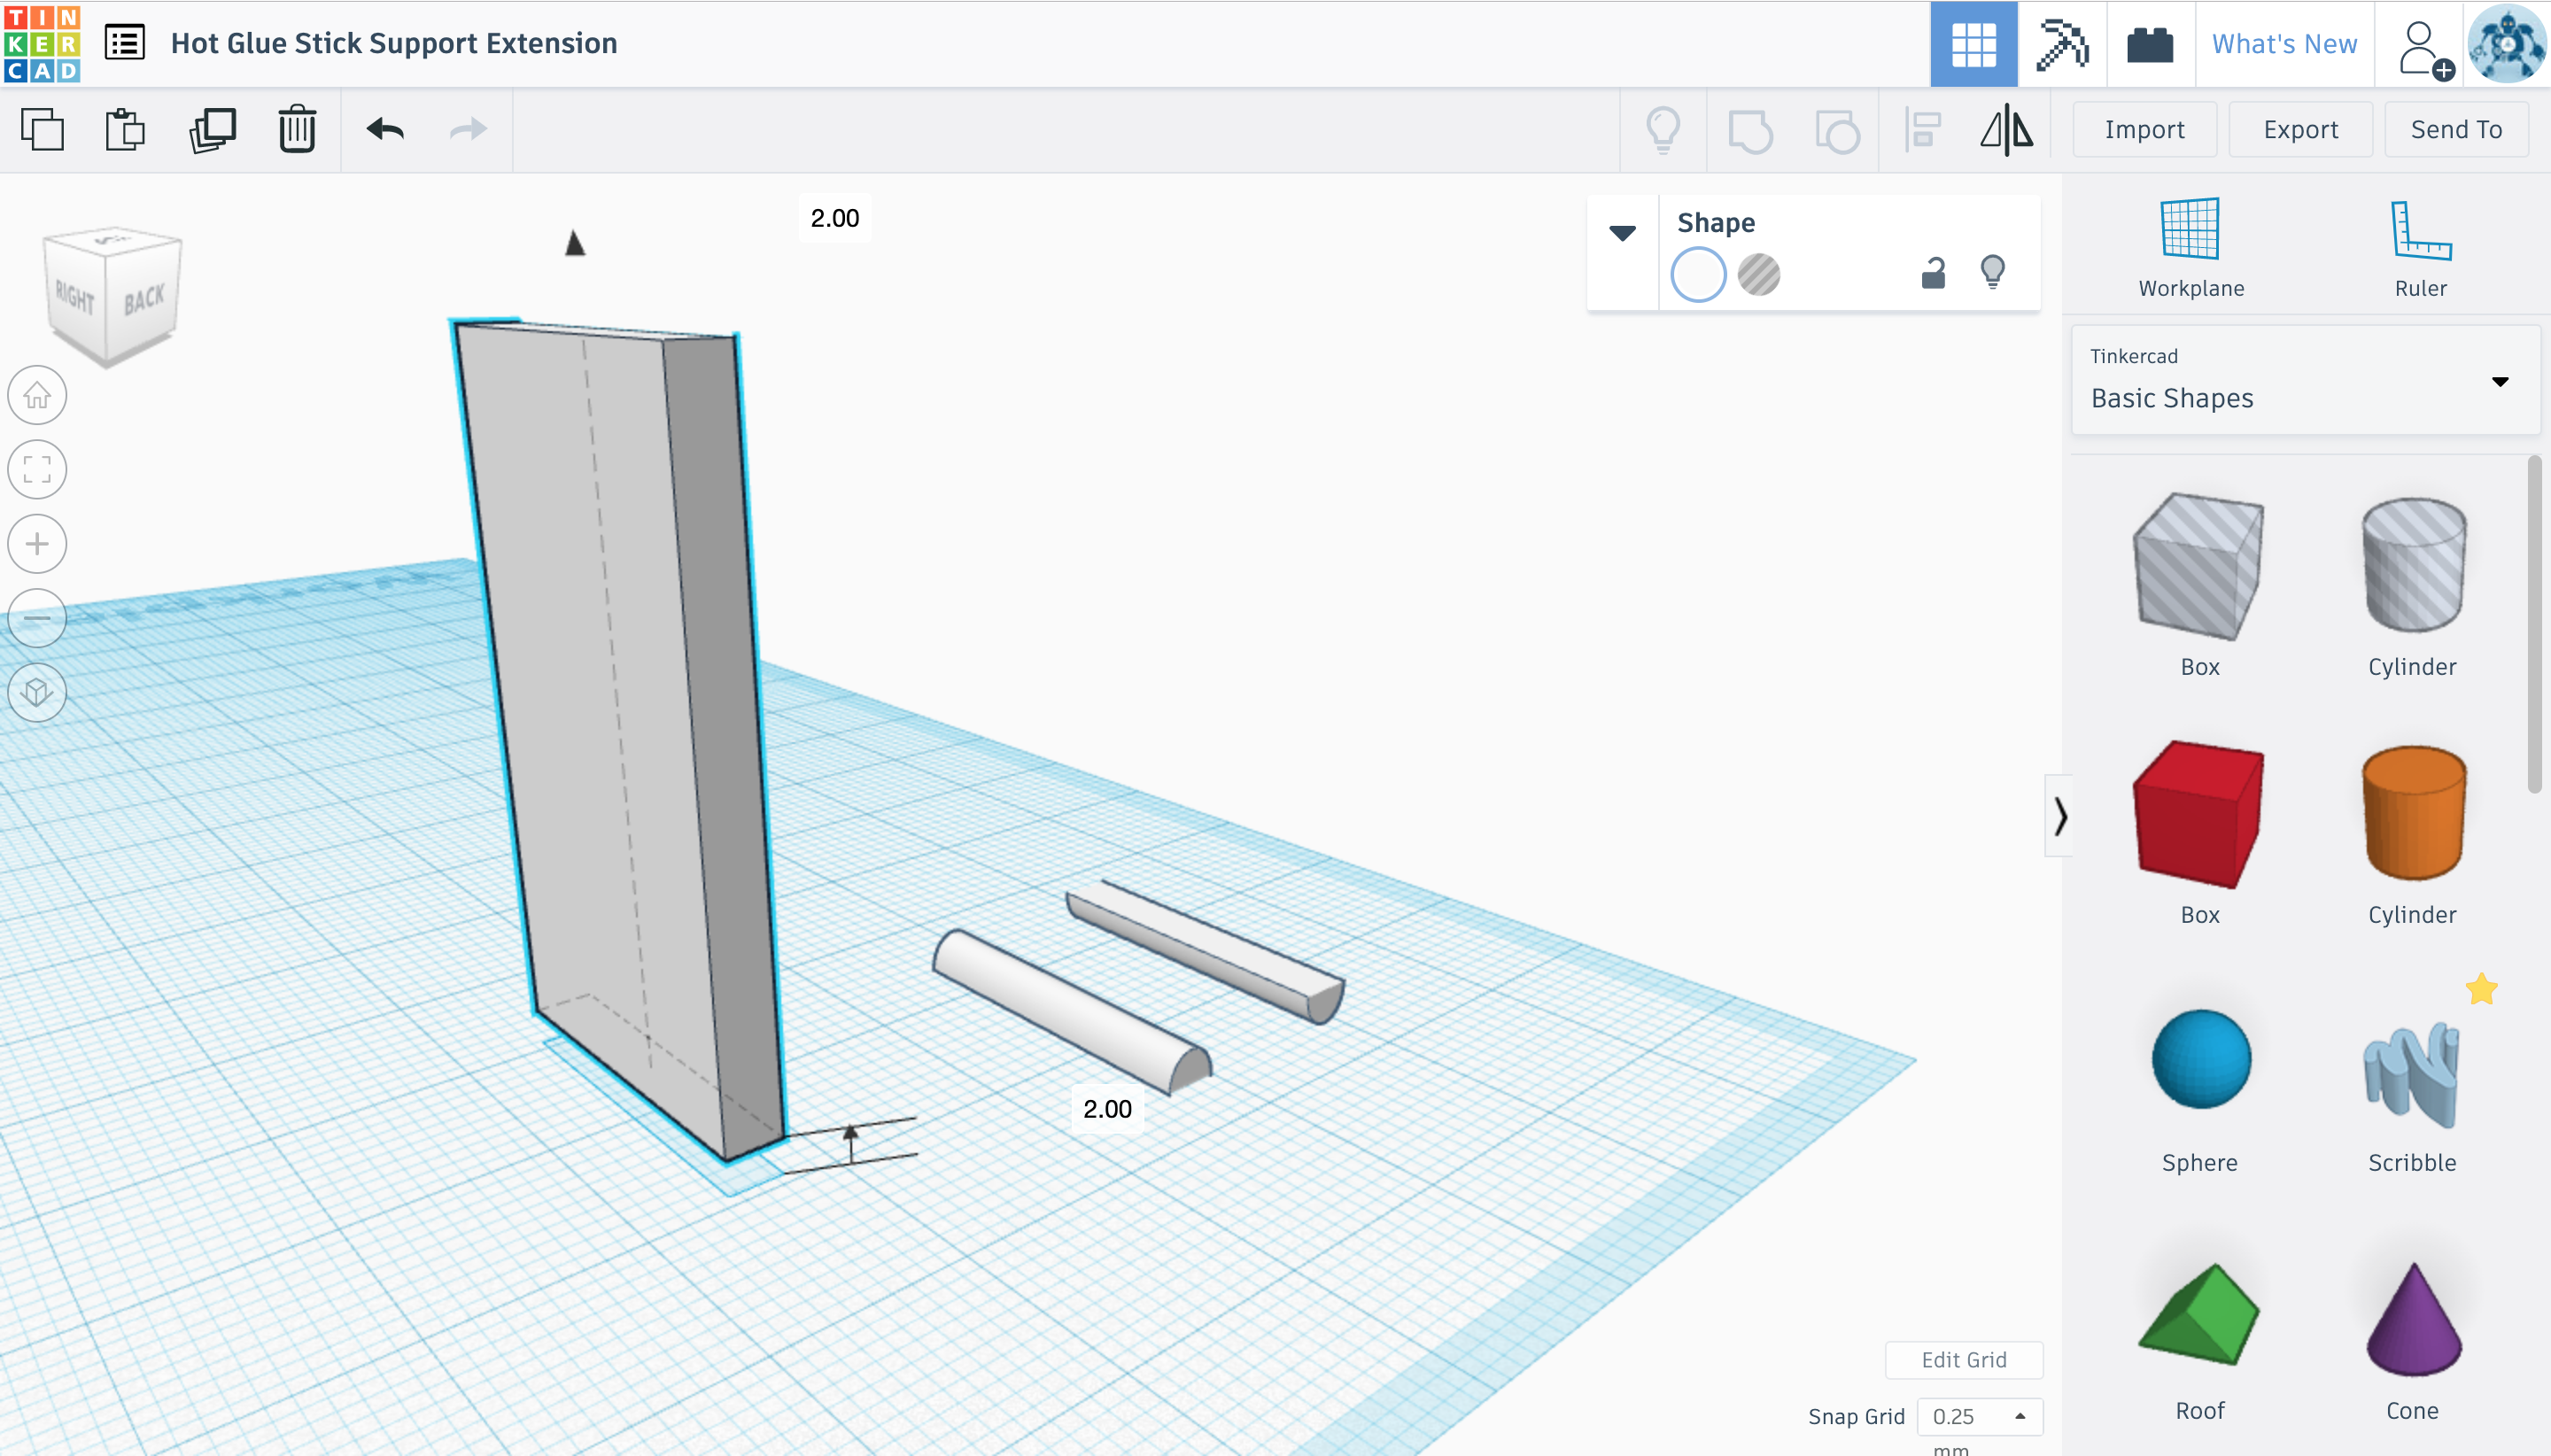Open the Snap Grid value dropdown
2551x1456 pixels.
(1980, 1416)
